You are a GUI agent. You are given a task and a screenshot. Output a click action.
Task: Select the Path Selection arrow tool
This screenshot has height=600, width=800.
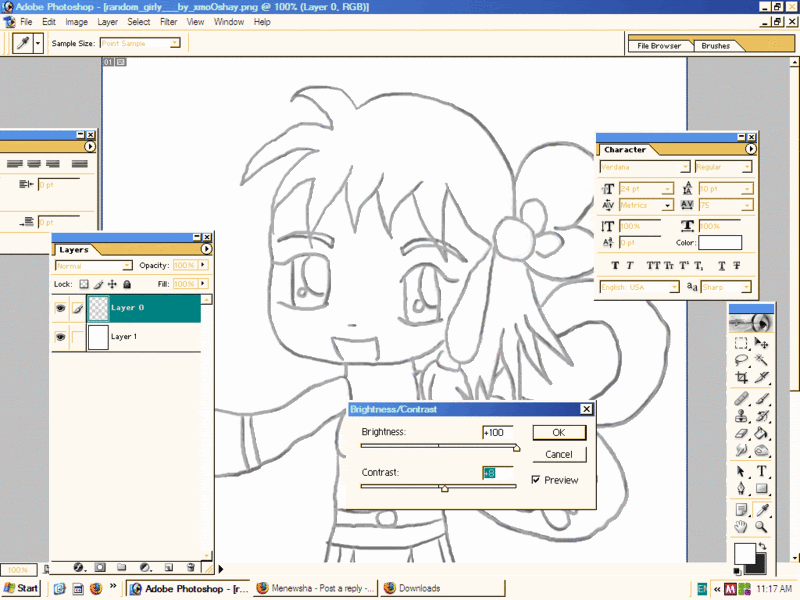point(741,471)
